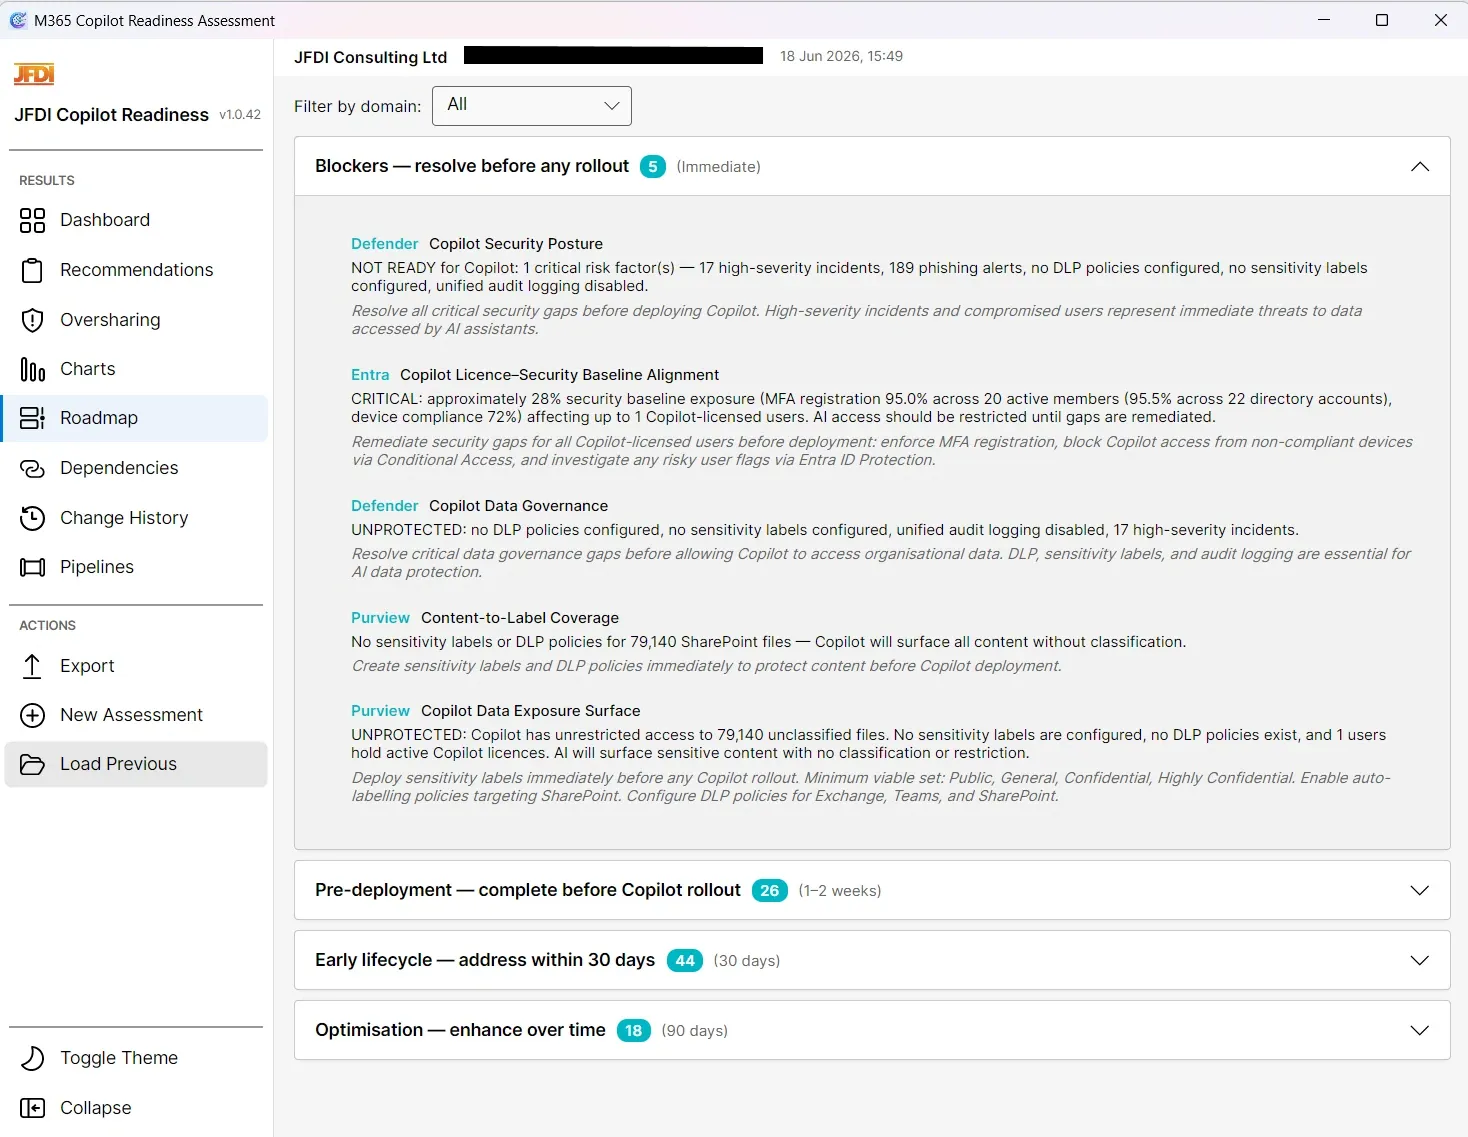Screen dimensions: 1468x1137
Task: Click the Load Previous folder icon
Action: point(33,764)
